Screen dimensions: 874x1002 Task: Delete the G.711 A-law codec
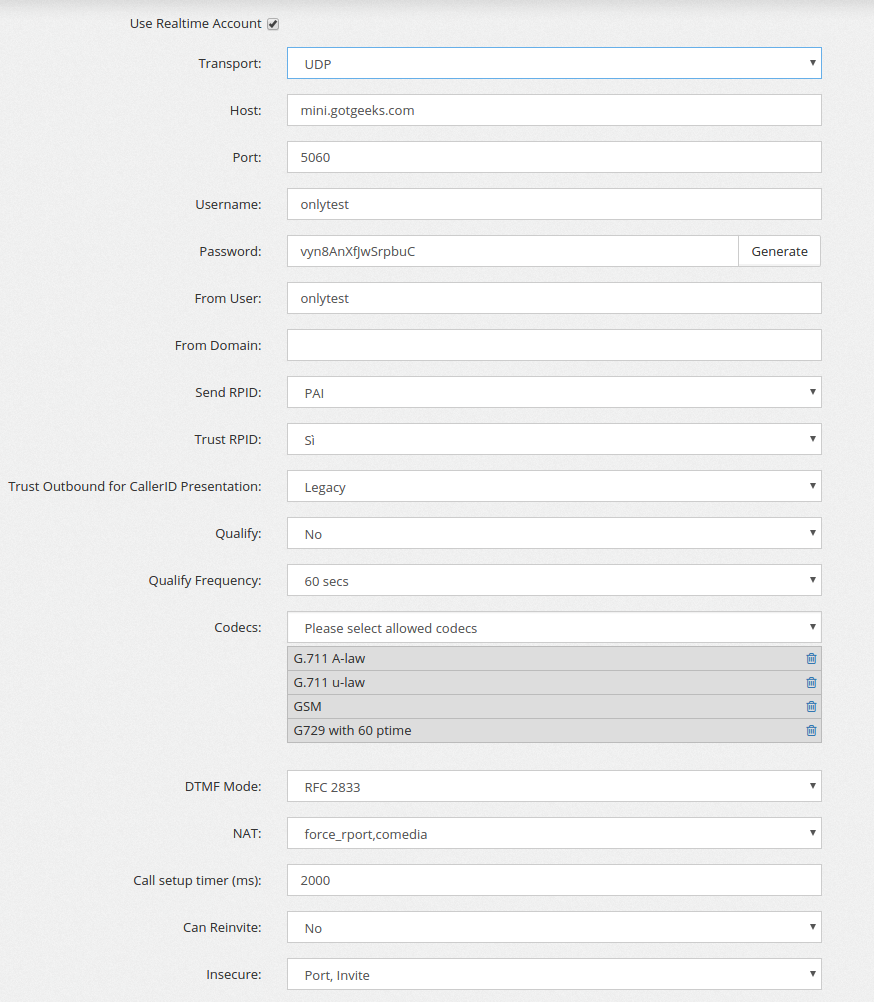[811, 658]
